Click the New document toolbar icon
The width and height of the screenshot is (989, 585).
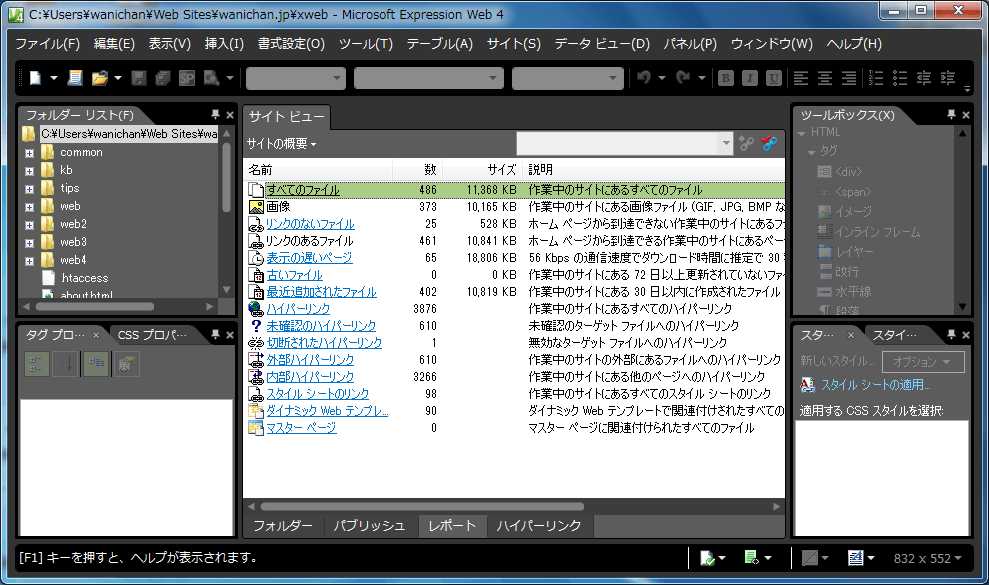point(35,78)
